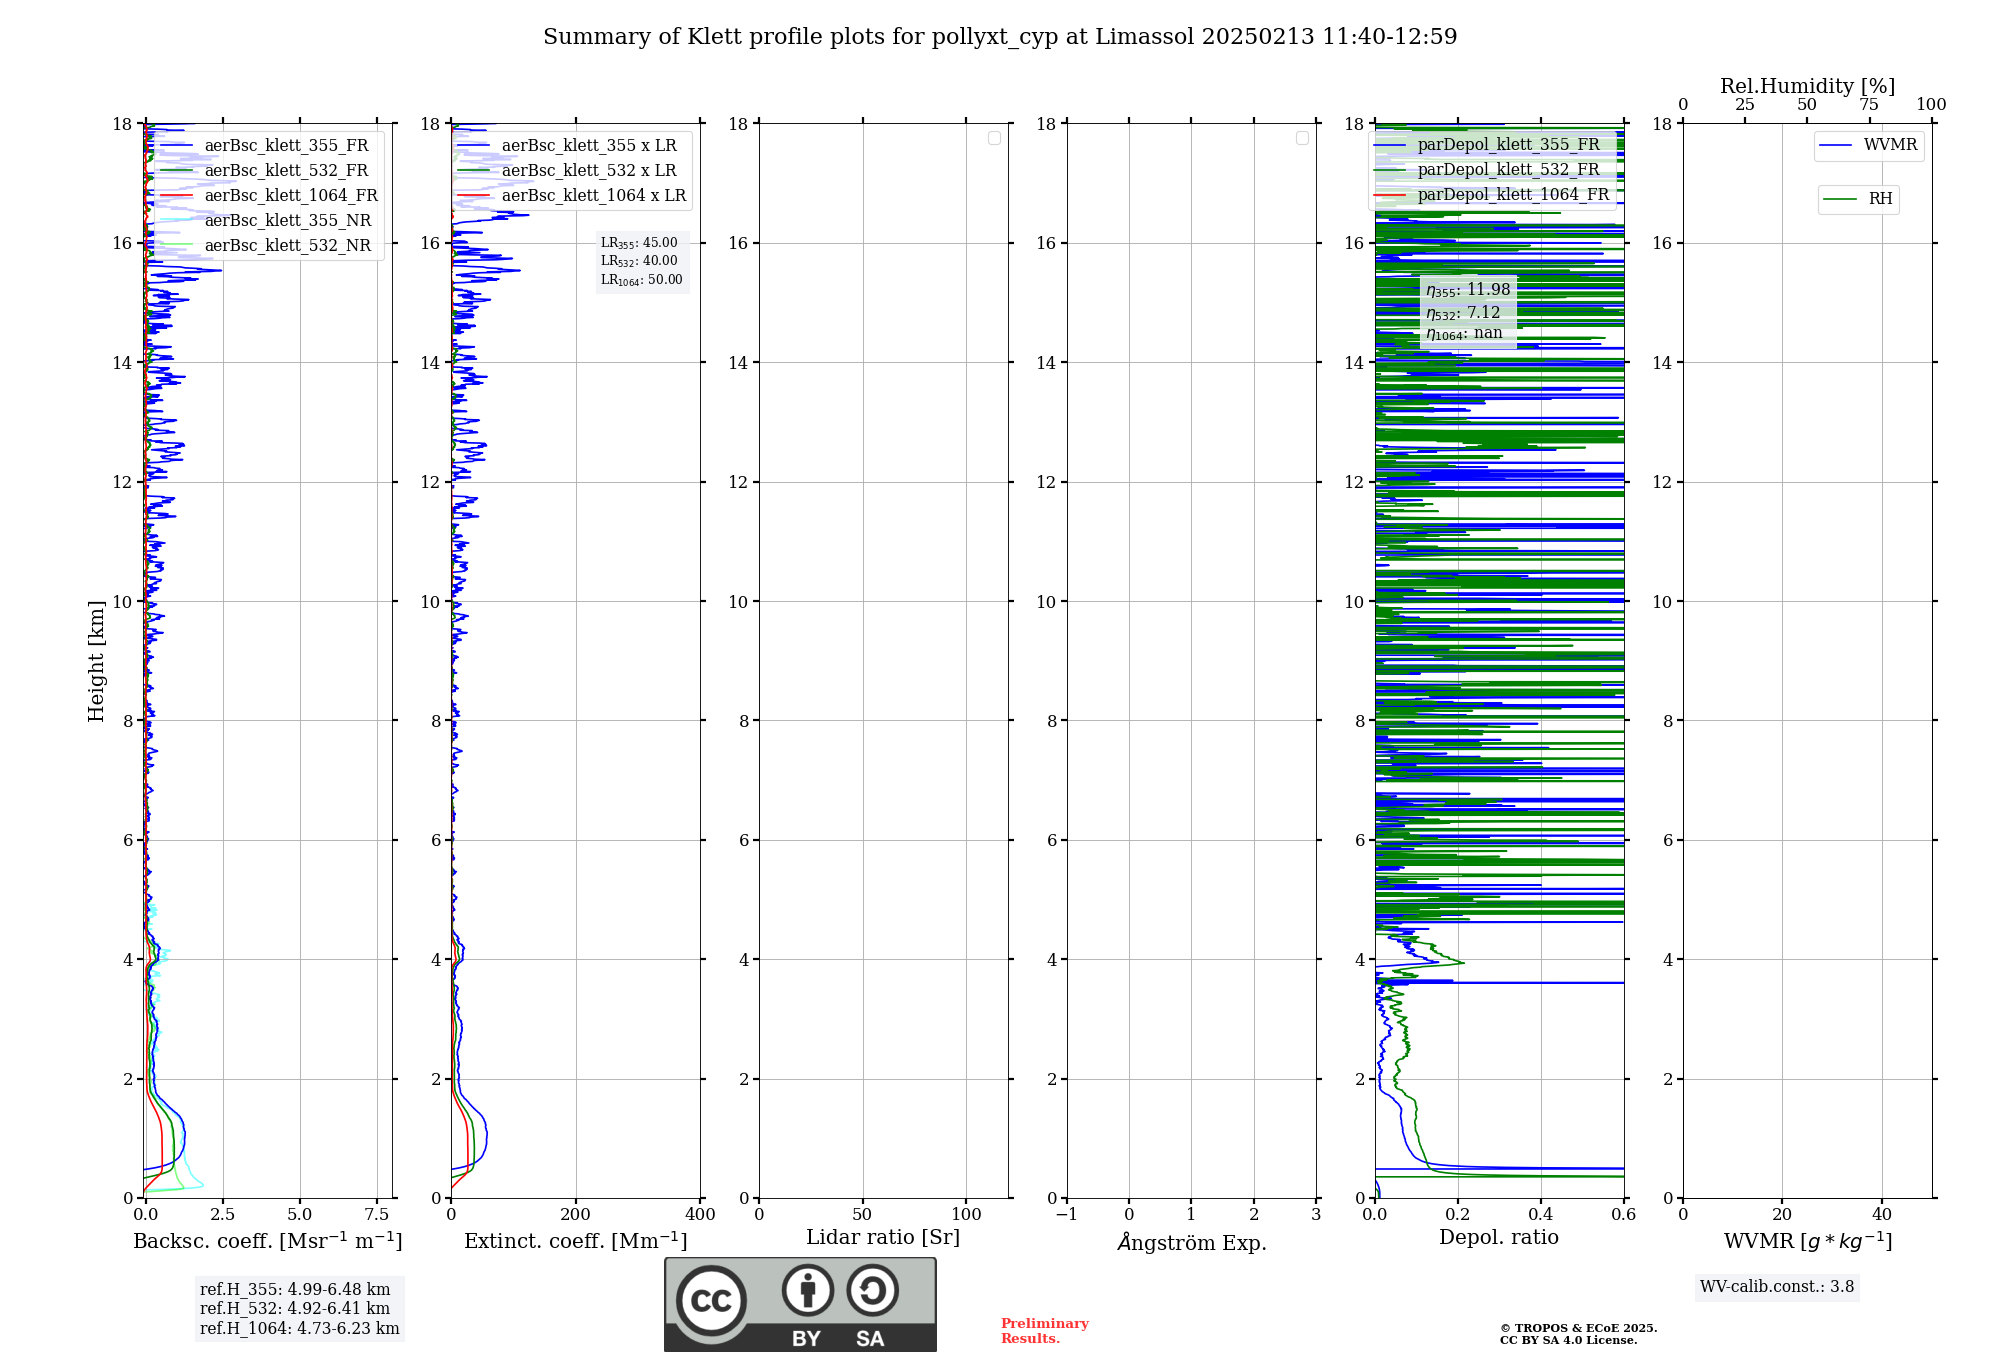Select legend entry aerBsc_klett_355_NR
The width and height of the screenshot is (2000, 1360).
pyautogui.click(x=266, y=220)
